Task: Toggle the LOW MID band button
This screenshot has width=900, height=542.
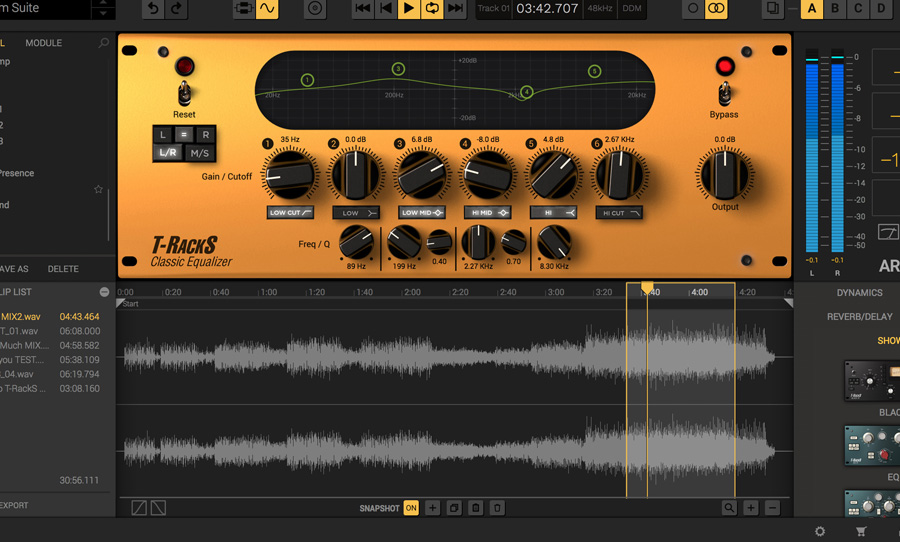Action: point(422,213)
